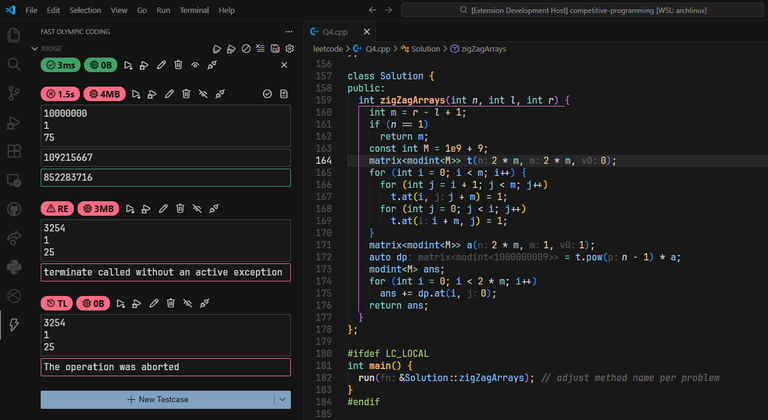The image size is (768, 420).
Task: Run all testcases in Judge header
Action: 216,49
